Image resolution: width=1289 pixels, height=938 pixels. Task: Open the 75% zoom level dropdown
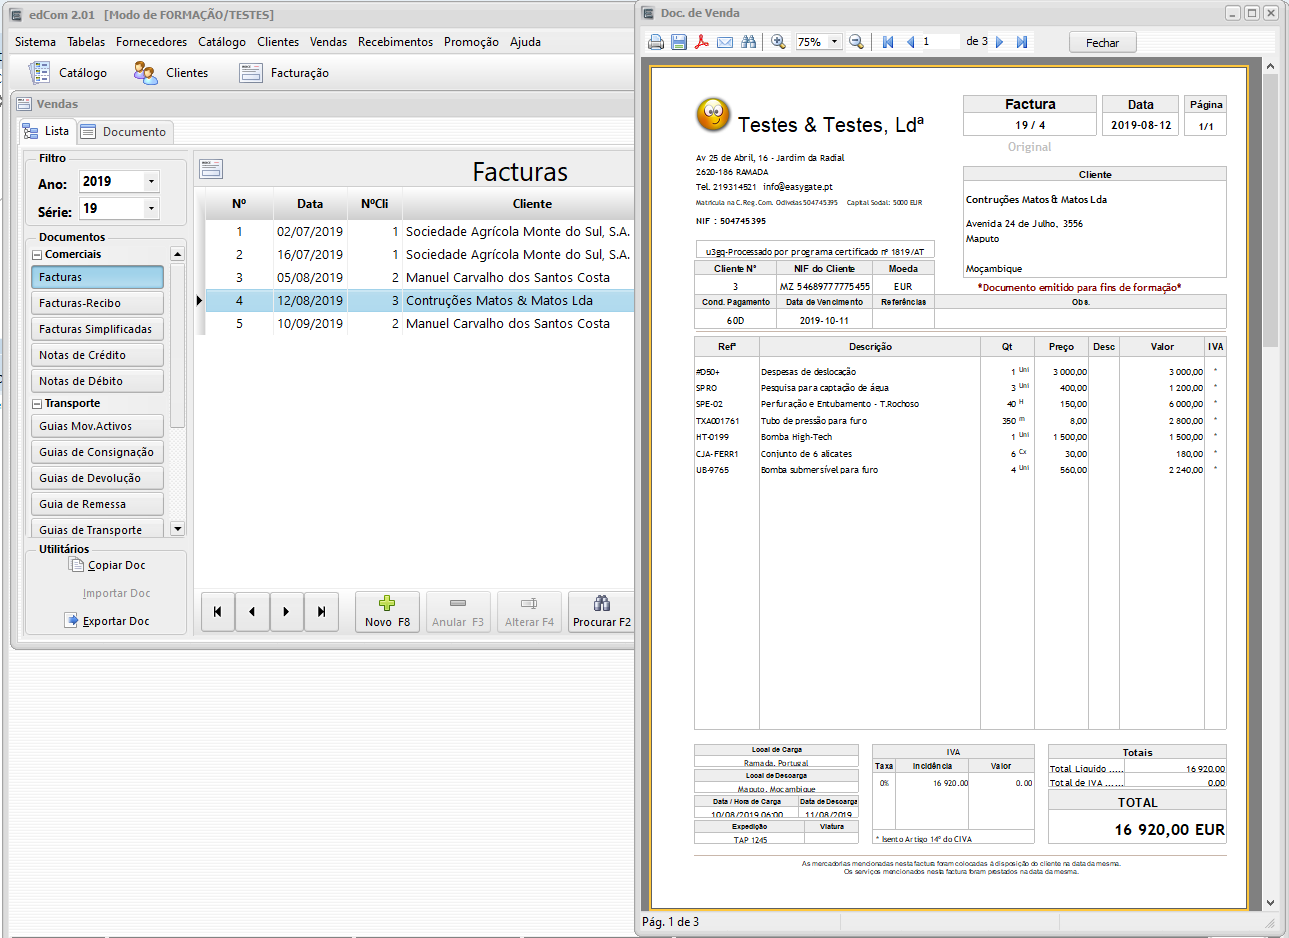[x=835, y=42]
